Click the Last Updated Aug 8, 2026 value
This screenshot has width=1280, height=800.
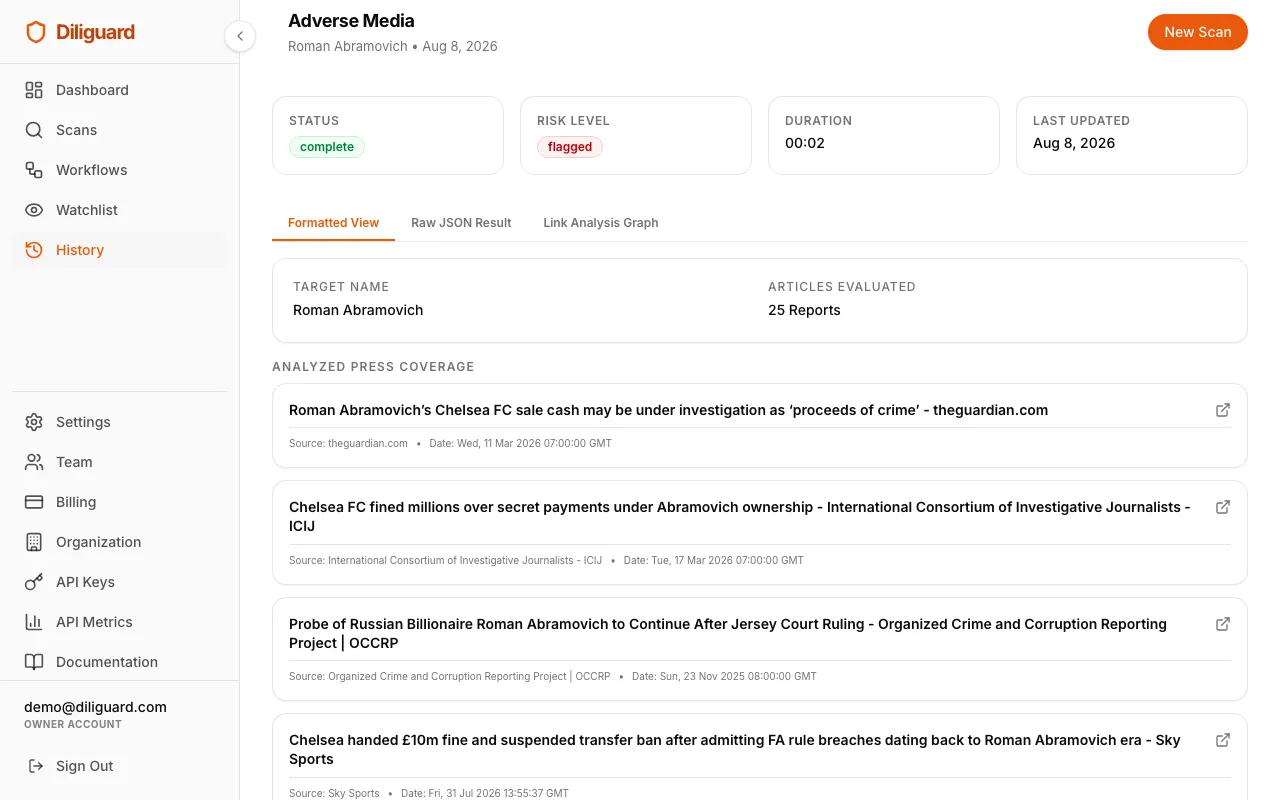pos(1074,143)
